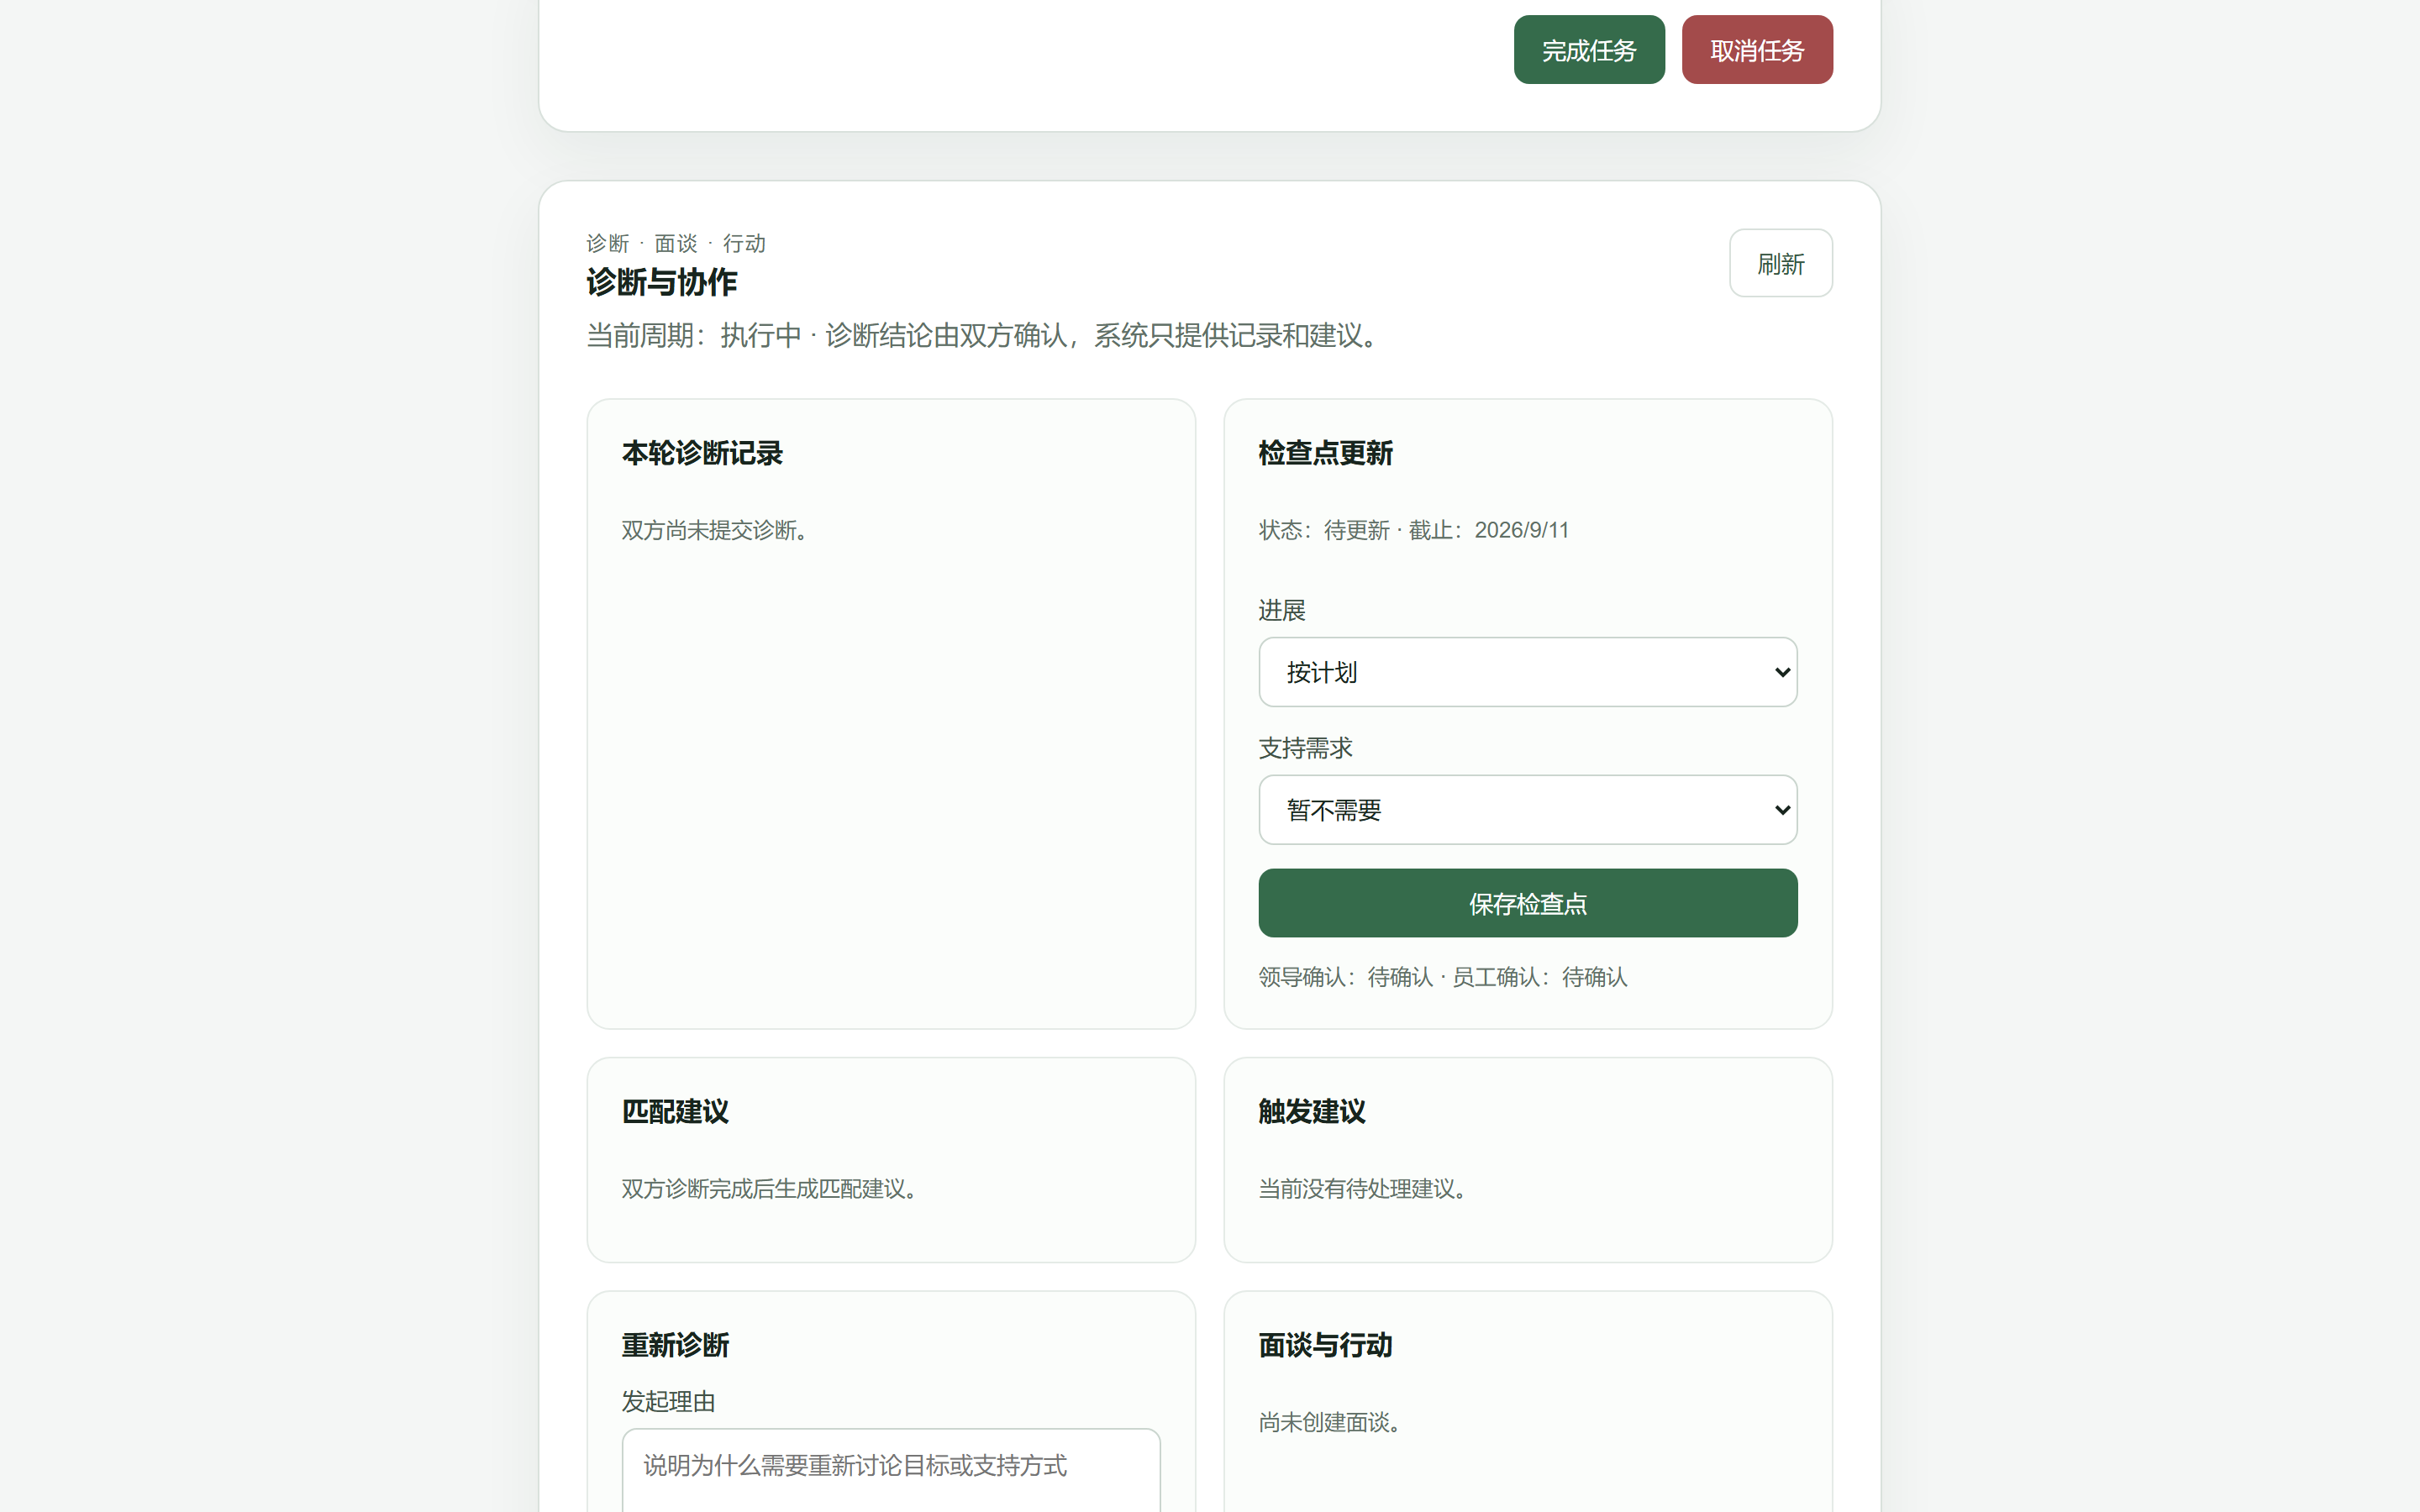Image resolution: width=2420 pixels, height=1512 pixels.
Task: Click the text 双方尚未提交诊断。
Action: point(714,530)
